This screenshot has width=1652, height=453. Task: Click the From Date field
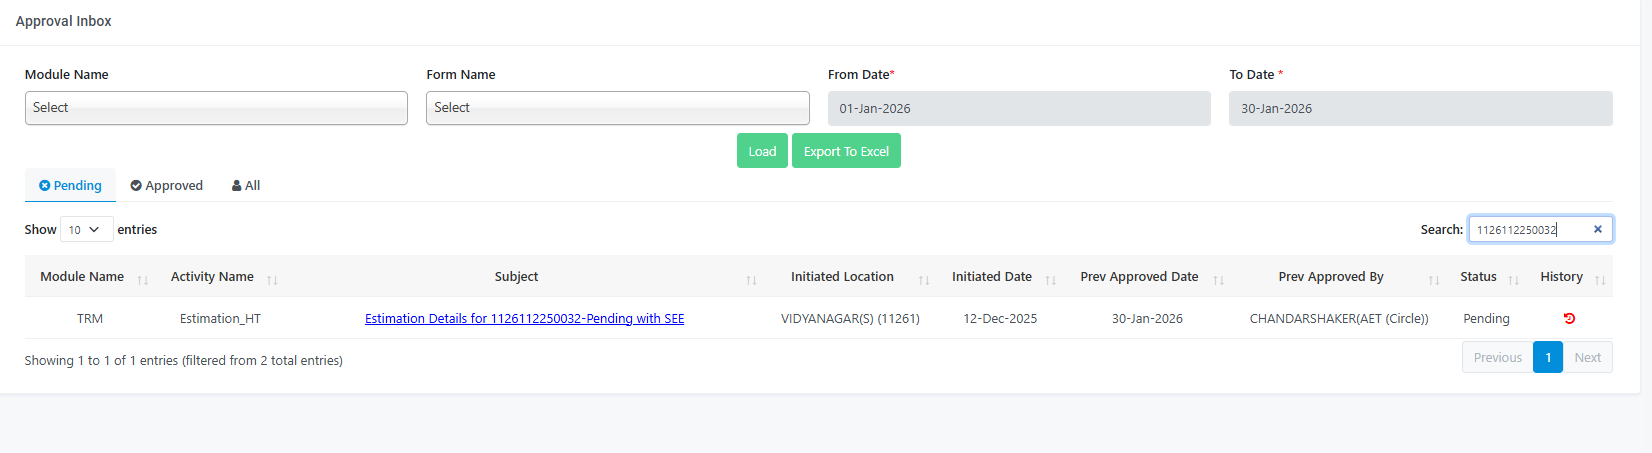pyautogui.click(x=1018, y=109)
